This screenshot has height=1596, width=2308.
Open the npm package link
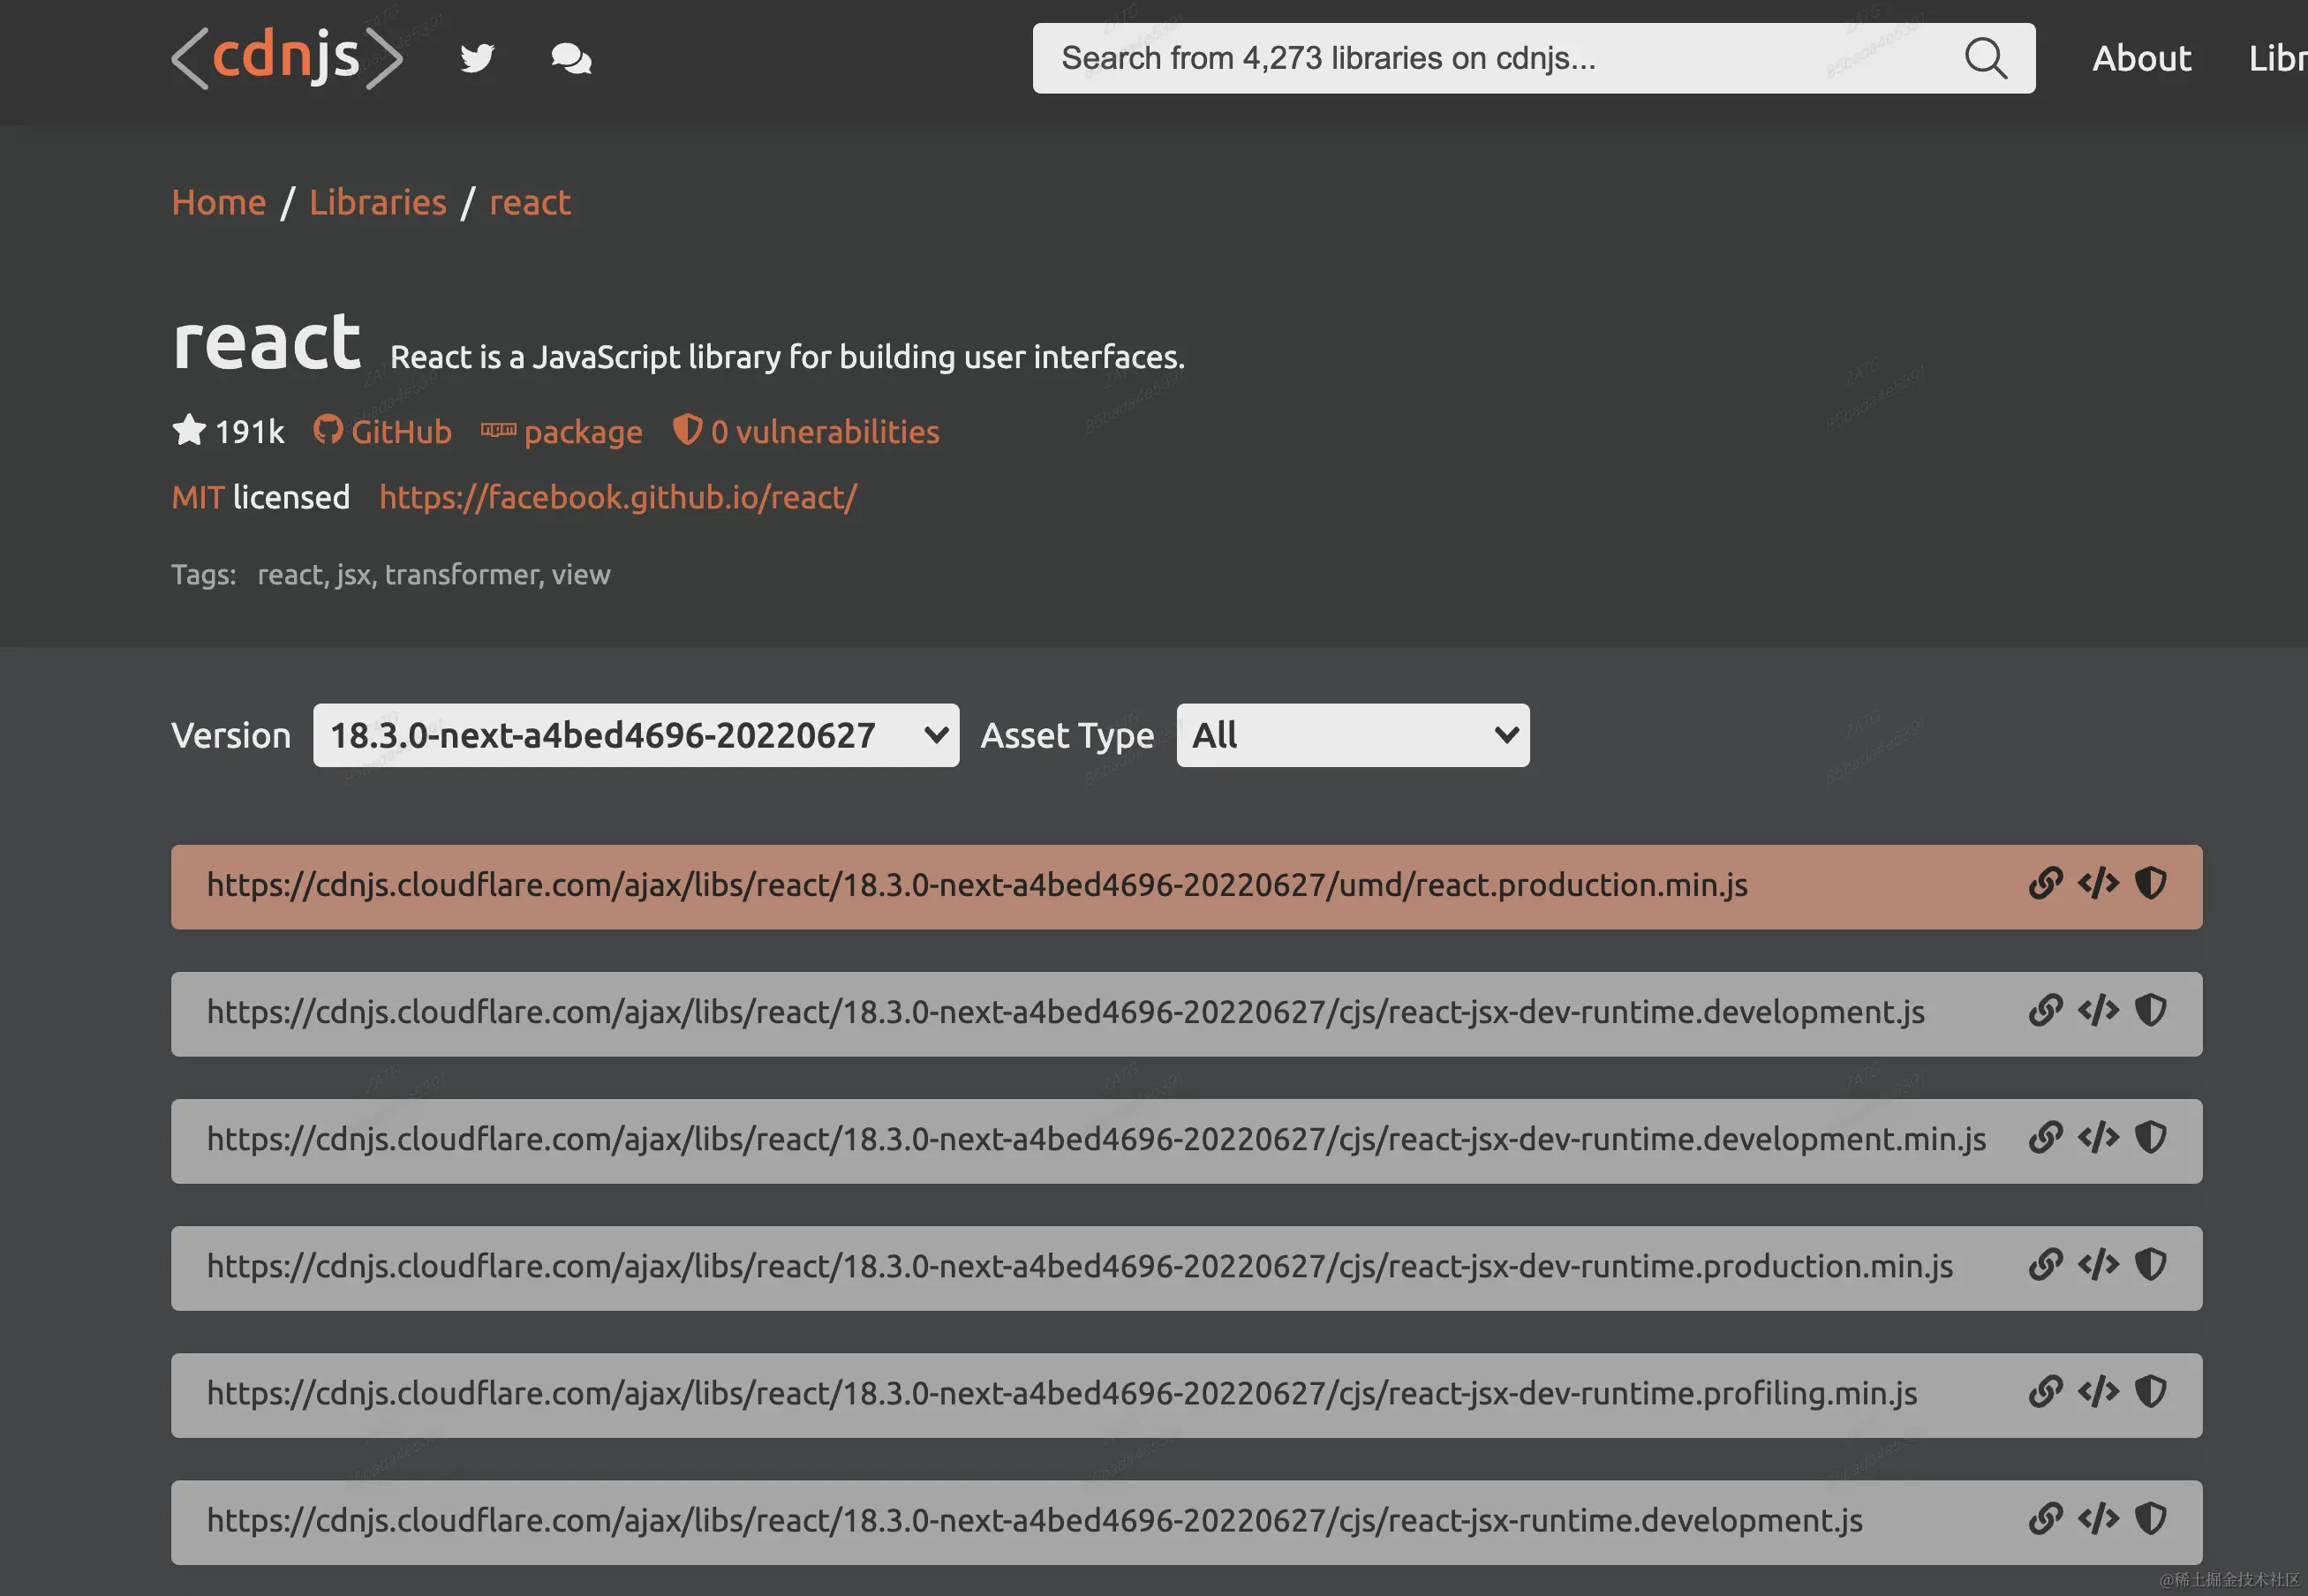[x=562, y=431]
